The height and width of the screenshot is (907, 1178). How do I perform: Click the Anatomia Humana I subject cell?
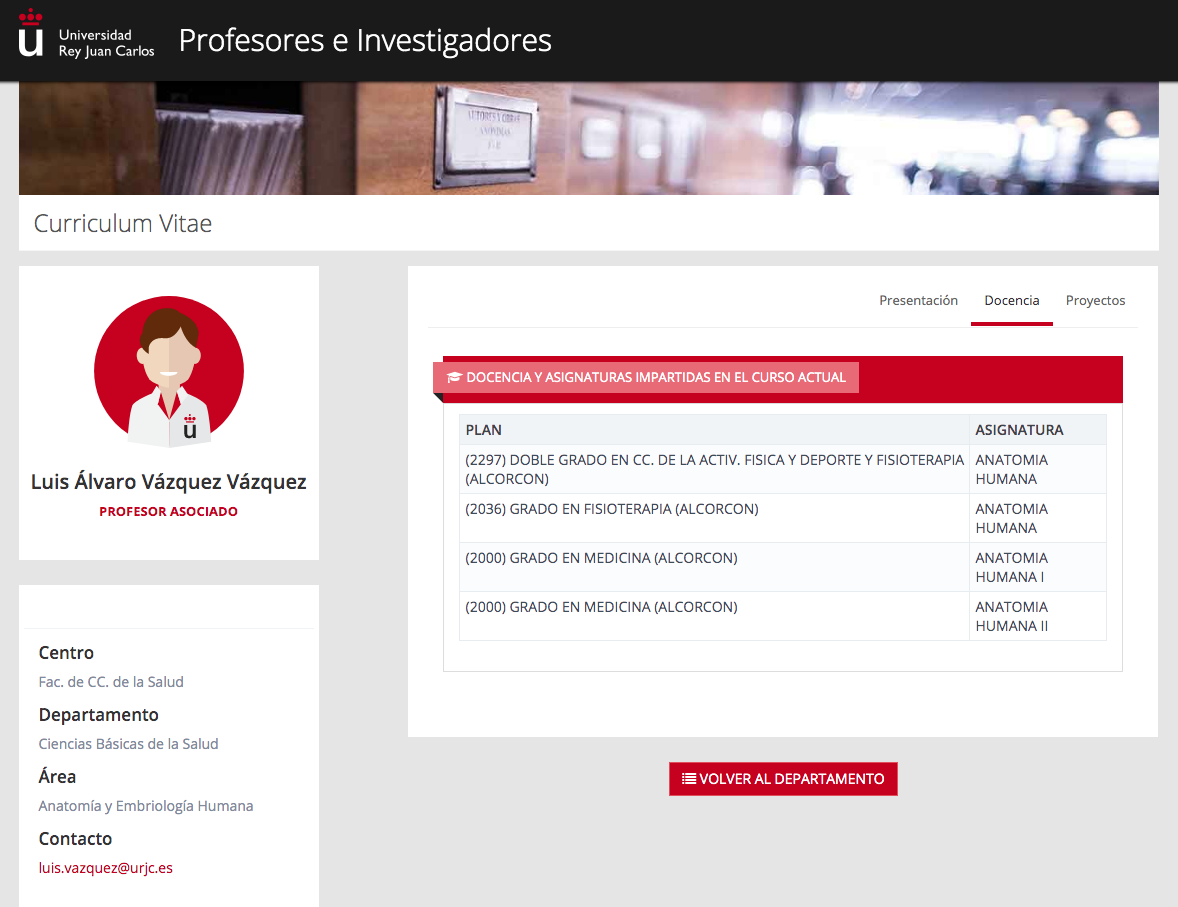tap(1011, 567)
